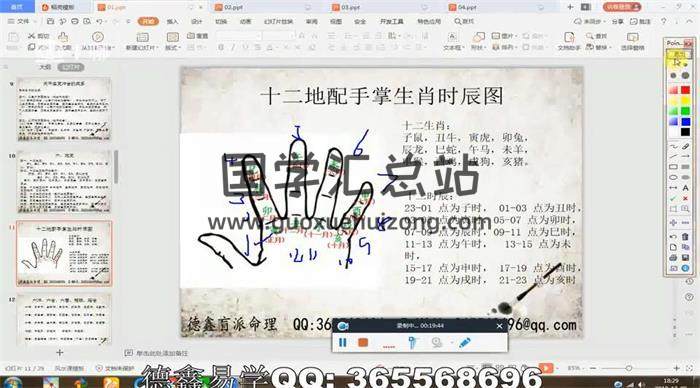Click the 文档助手 ribbon button
The height and width of the screenshot is (388, 700).
[568, 41]
